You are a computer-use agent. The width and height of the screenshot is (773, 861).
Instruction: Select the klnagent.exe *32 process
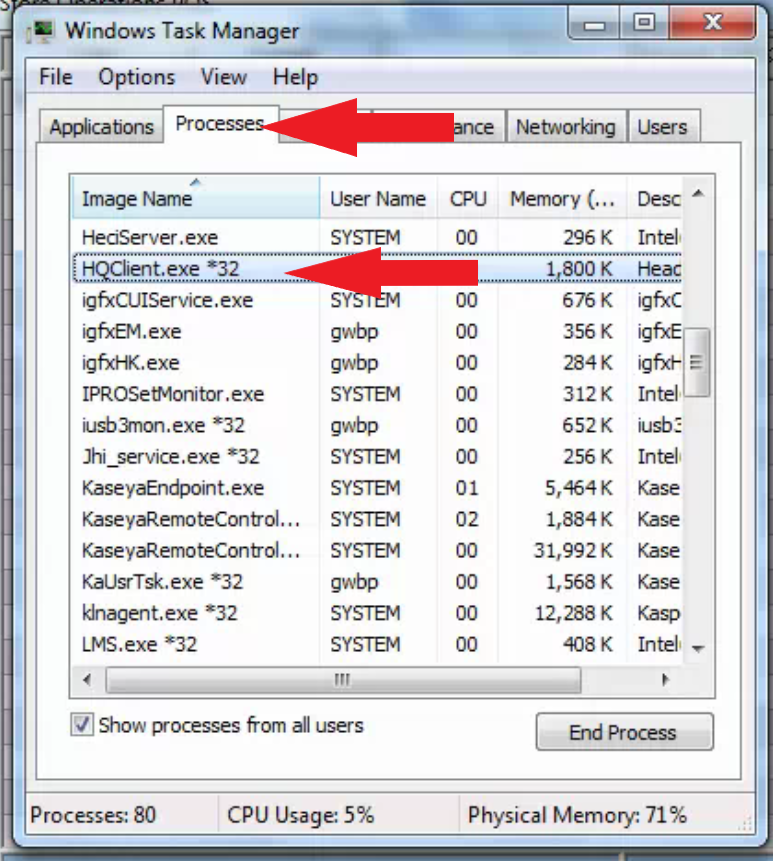(x=377, y=613)
